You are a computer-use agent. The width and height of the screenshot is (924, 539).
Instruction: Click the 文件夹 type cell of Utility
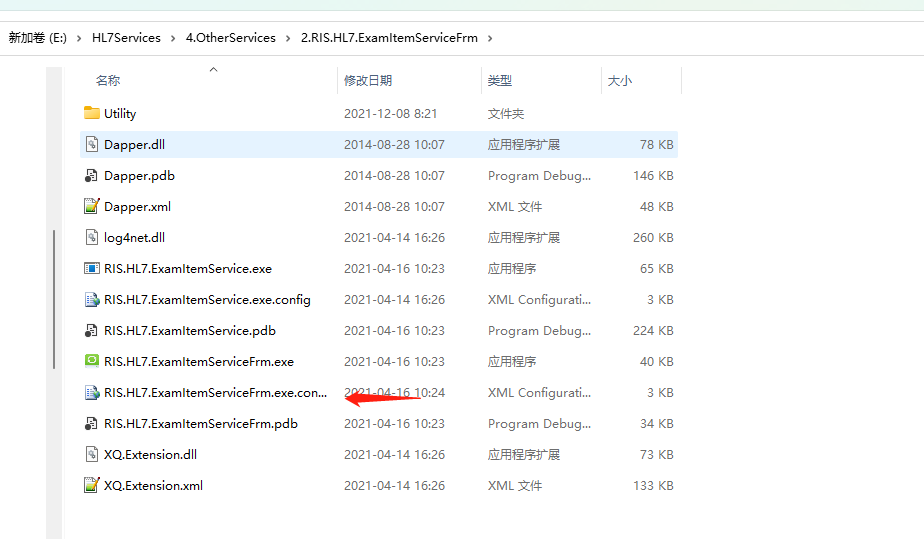click(x=506, y=114)
